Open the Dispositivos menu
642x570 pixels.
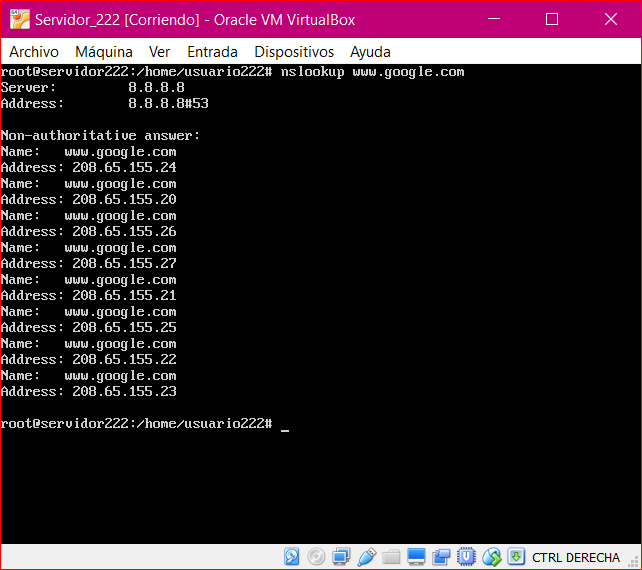294,52
